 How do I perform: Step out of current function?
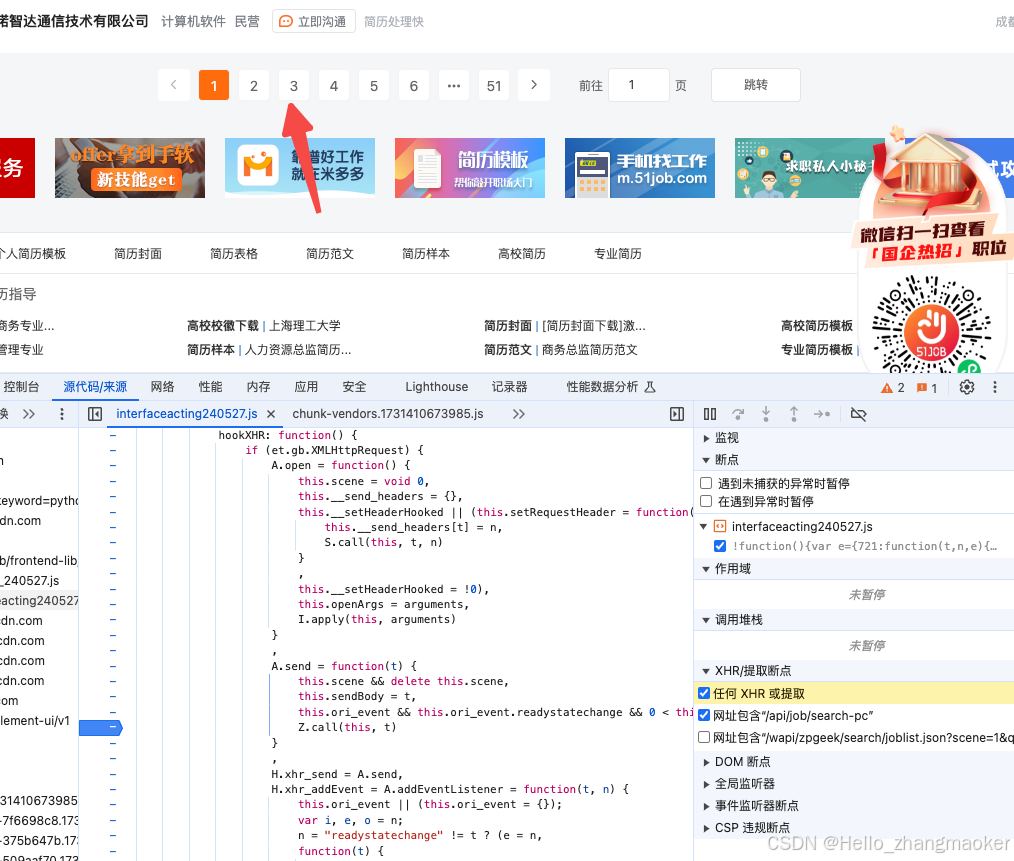tap(793, 414)
